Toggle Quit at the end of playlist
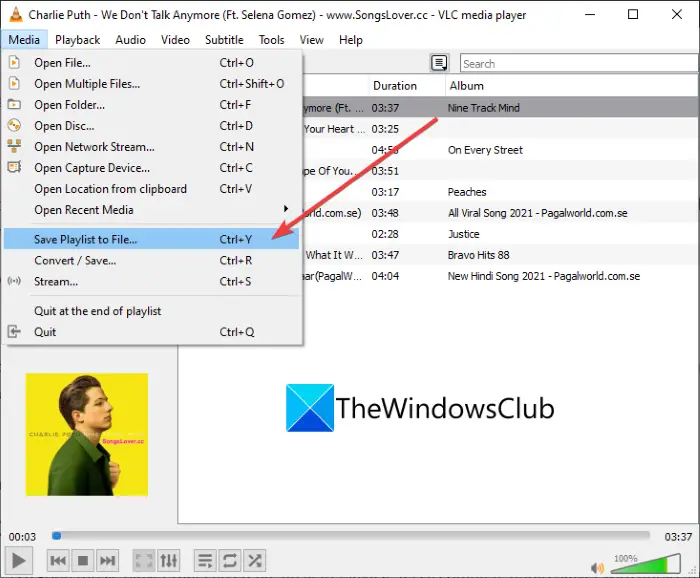This screenshot has width=700, height=578. [x=151, y=311]
